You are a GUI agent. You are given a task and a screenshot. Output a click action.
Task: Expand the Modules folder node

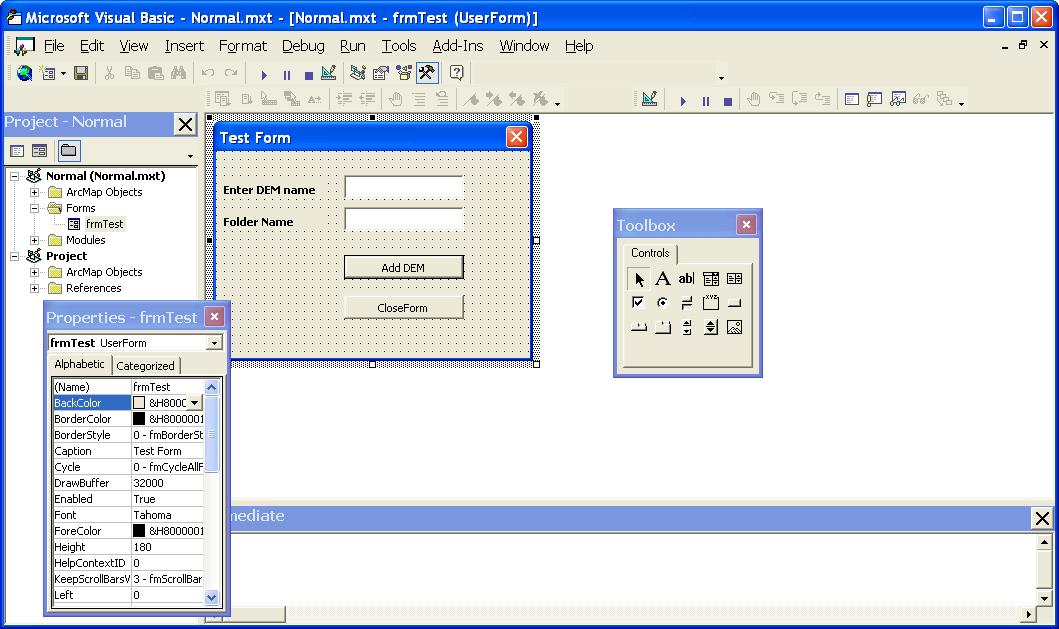point(34,240)
